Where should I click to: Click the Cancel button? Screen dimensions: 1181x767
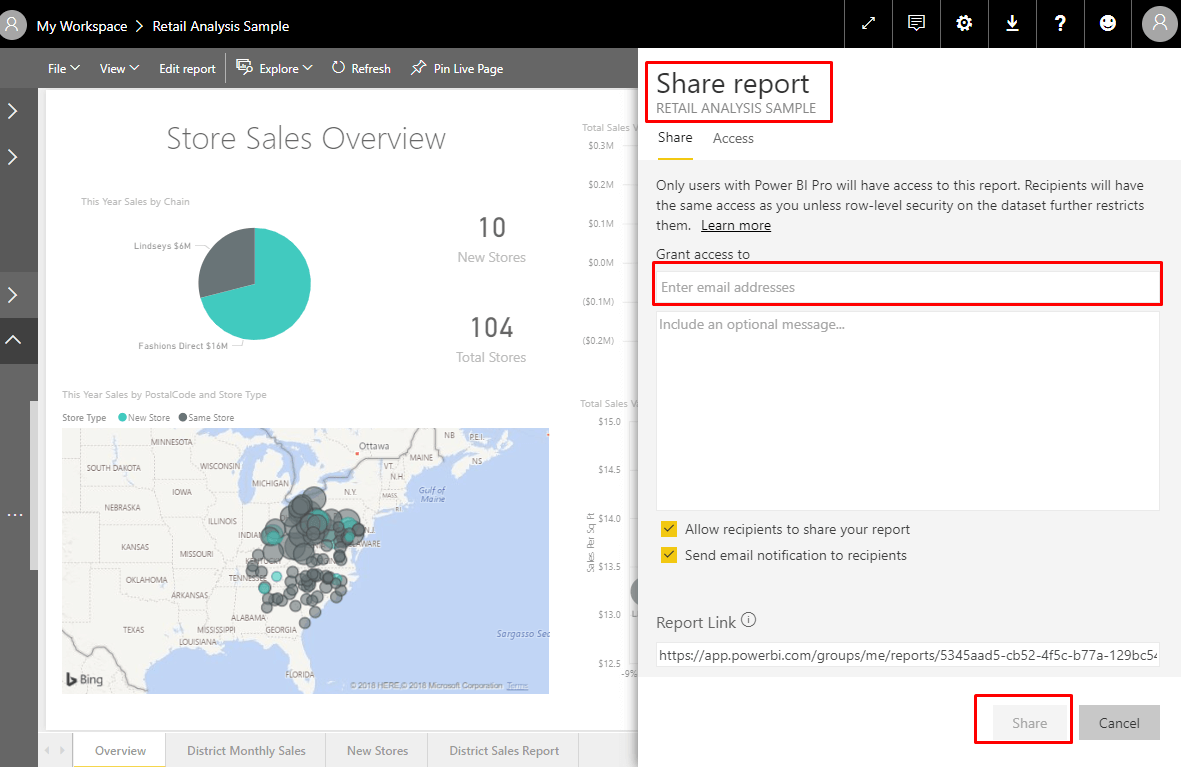point(1119,723)
